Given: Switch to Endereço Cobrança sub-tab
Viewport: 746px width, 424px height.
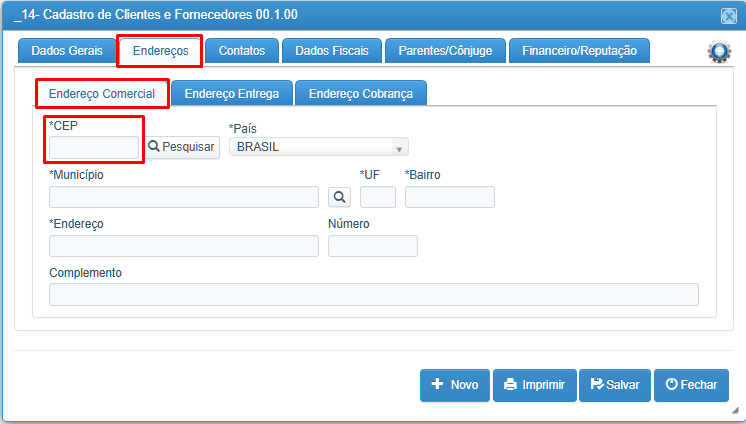Looking at the screenshot, I should (361, 93).
